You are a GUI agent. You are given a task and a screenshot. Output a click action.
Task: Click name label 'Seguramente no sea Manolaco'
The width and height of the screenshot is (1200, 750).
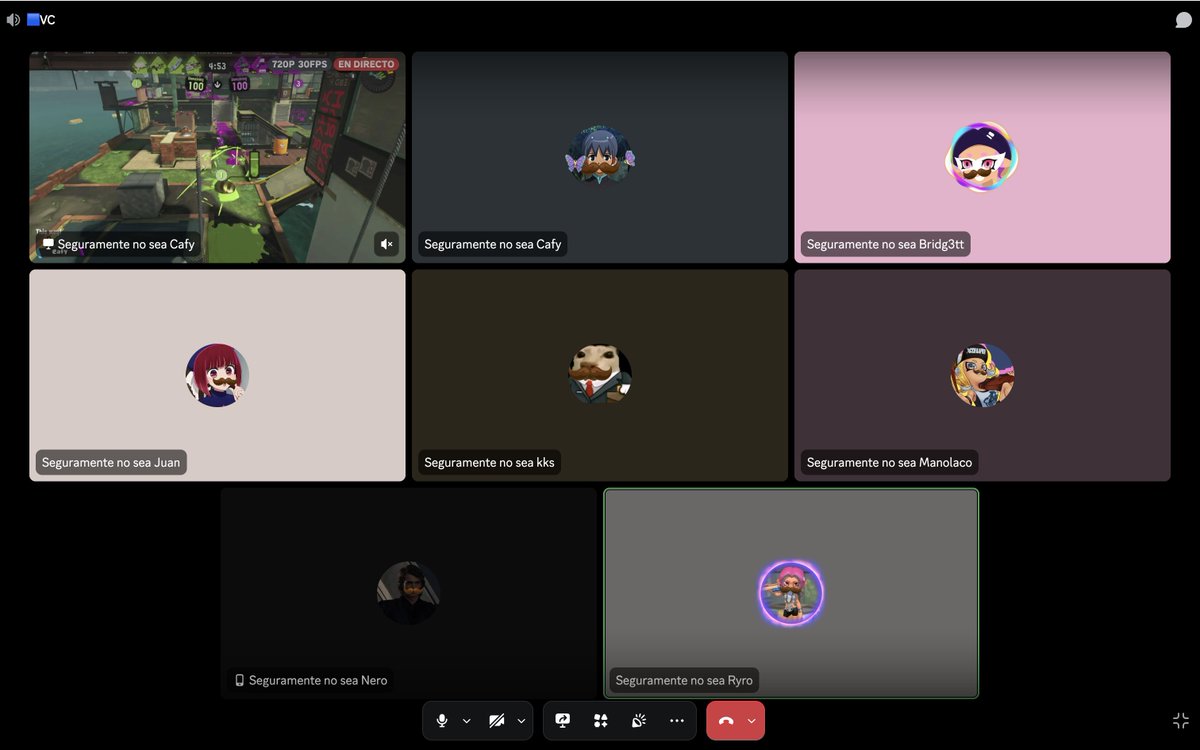tap(889, 462)
